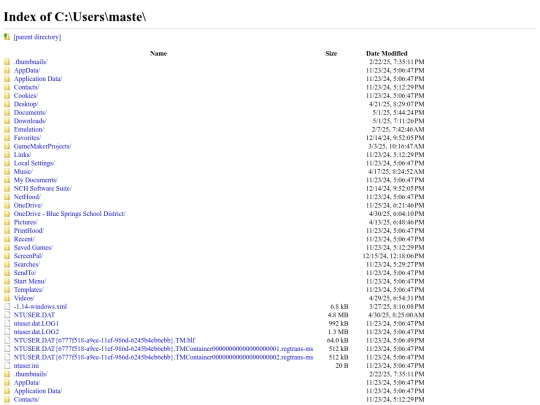Open the TMContainer ...0002.regtrans-ms file link
Viewport: 540px width, 405px height.
pyautogui.click(x=163, y=357)
